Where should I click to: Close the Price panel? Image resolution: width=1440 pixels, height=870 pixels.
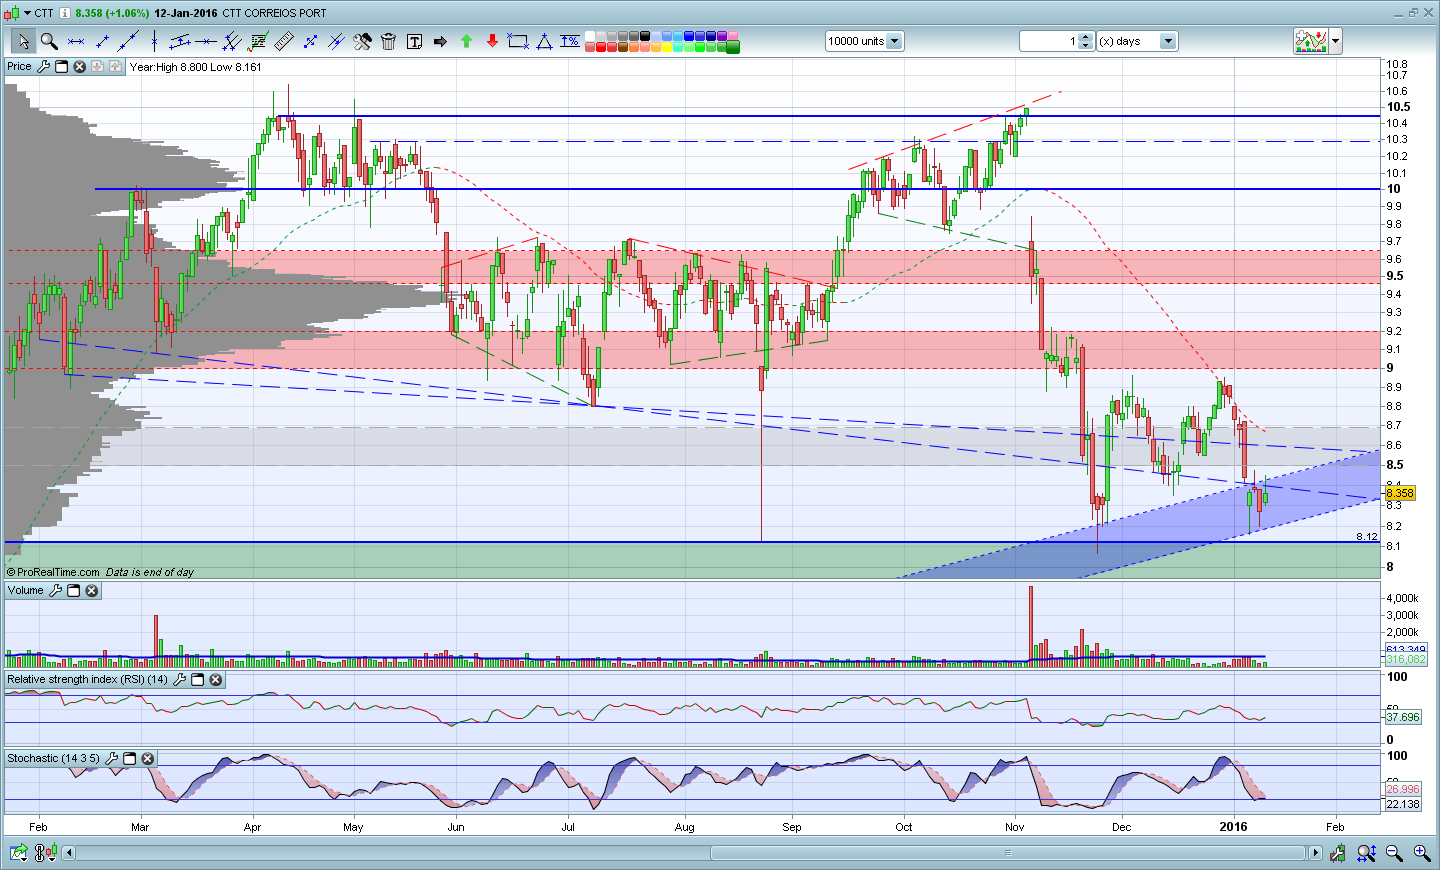pos(79,66)
